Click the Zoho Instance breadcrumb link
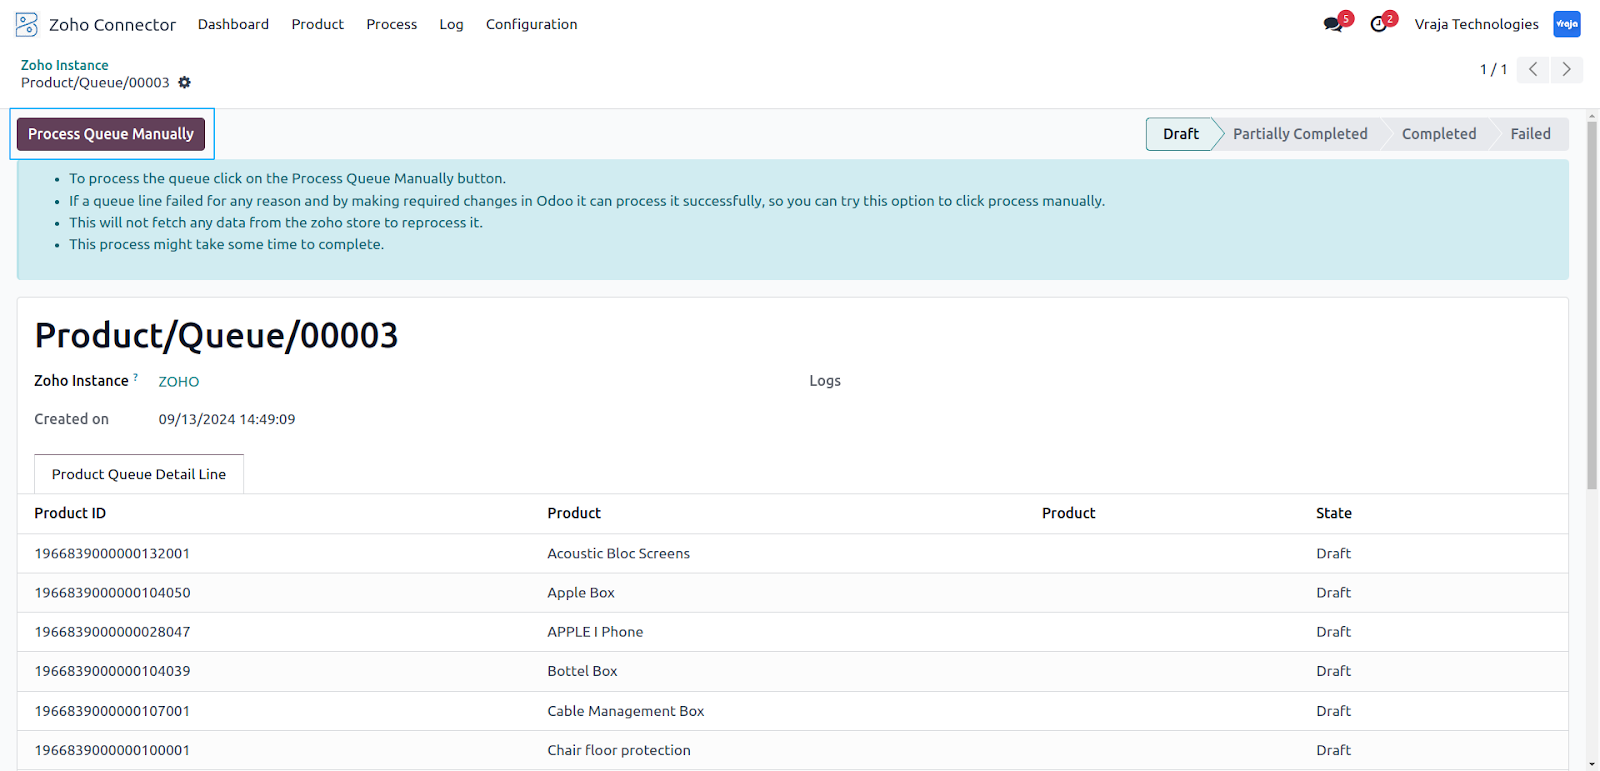 click(x=64, y=65)
